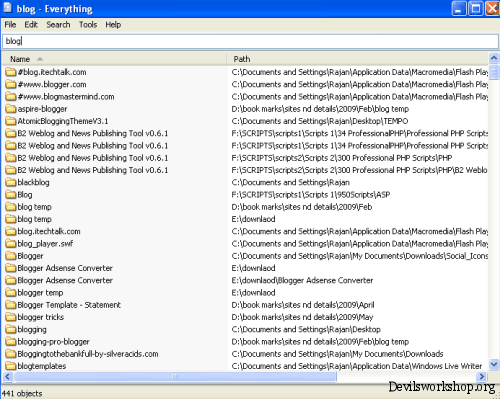
Task: Click the horizontal scrollbar thumb
Action: click(x=175, y=377)
